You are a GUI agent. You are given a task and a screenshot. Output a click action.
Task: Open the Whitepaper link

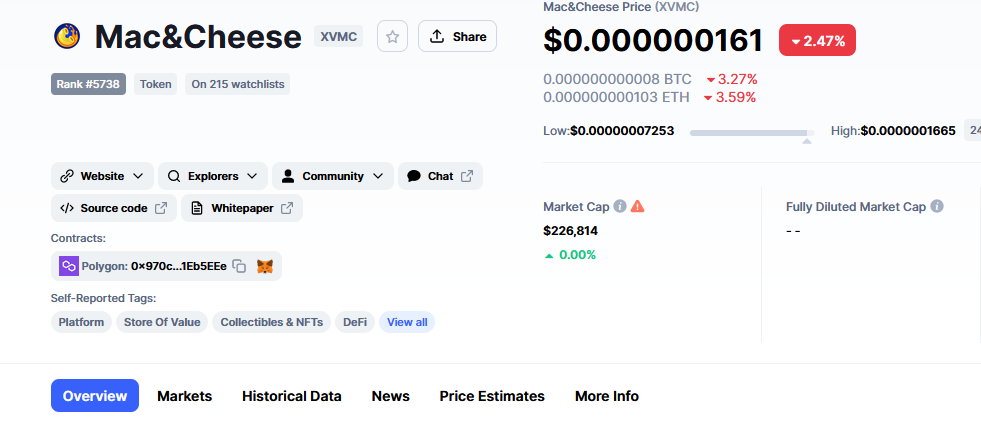242,208
